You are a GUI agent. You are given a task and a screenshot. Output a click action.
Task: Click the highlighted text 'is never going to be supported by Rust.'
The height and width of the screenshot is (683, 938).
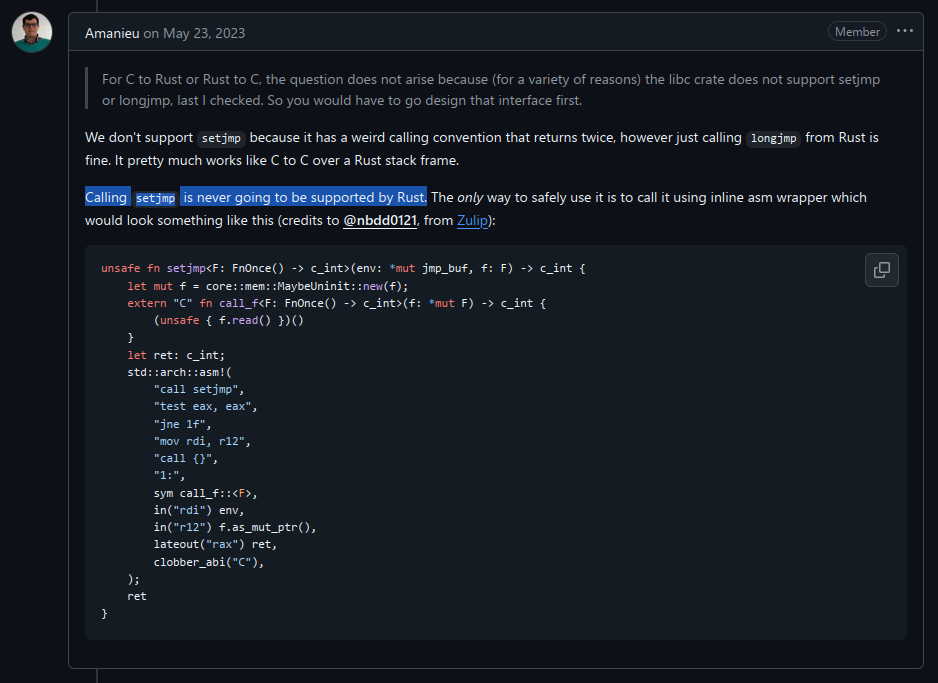[304, 197]
